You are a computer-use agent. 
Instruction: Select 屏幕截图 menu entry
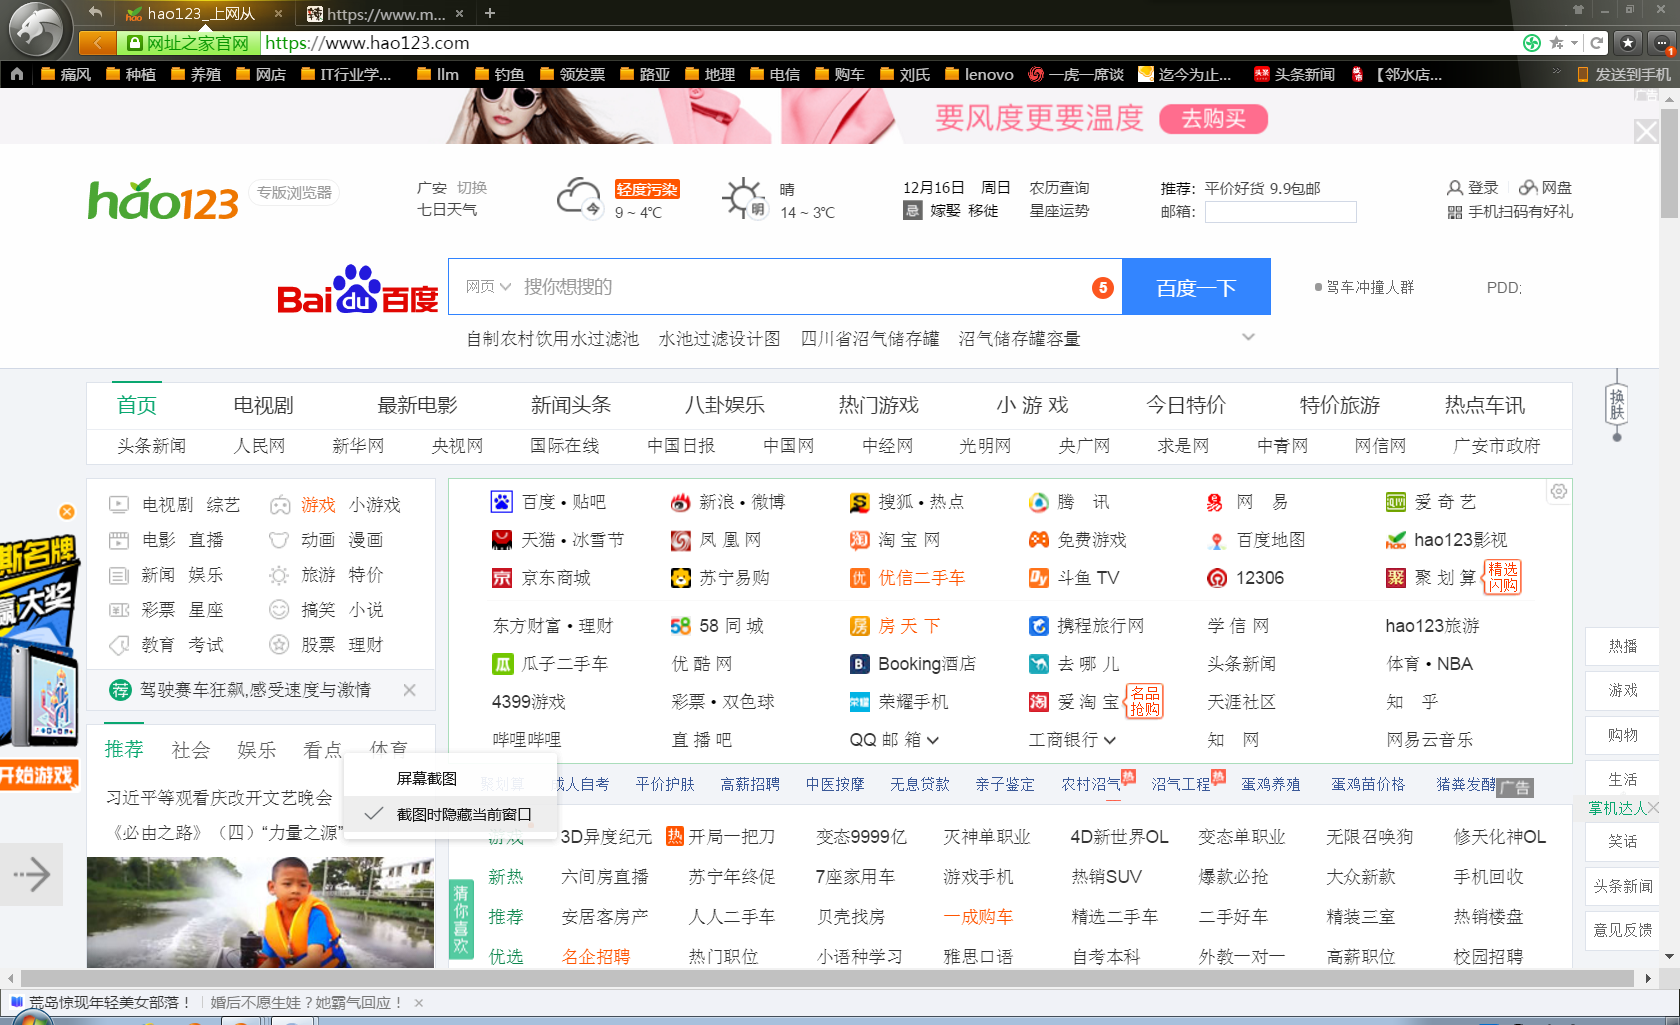427,778
